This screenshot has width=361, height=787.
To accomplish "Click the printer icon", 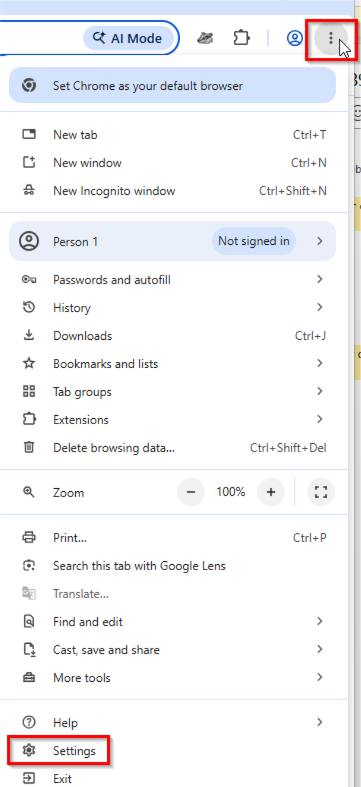I will pyautogui.click(x=29, y=538).
